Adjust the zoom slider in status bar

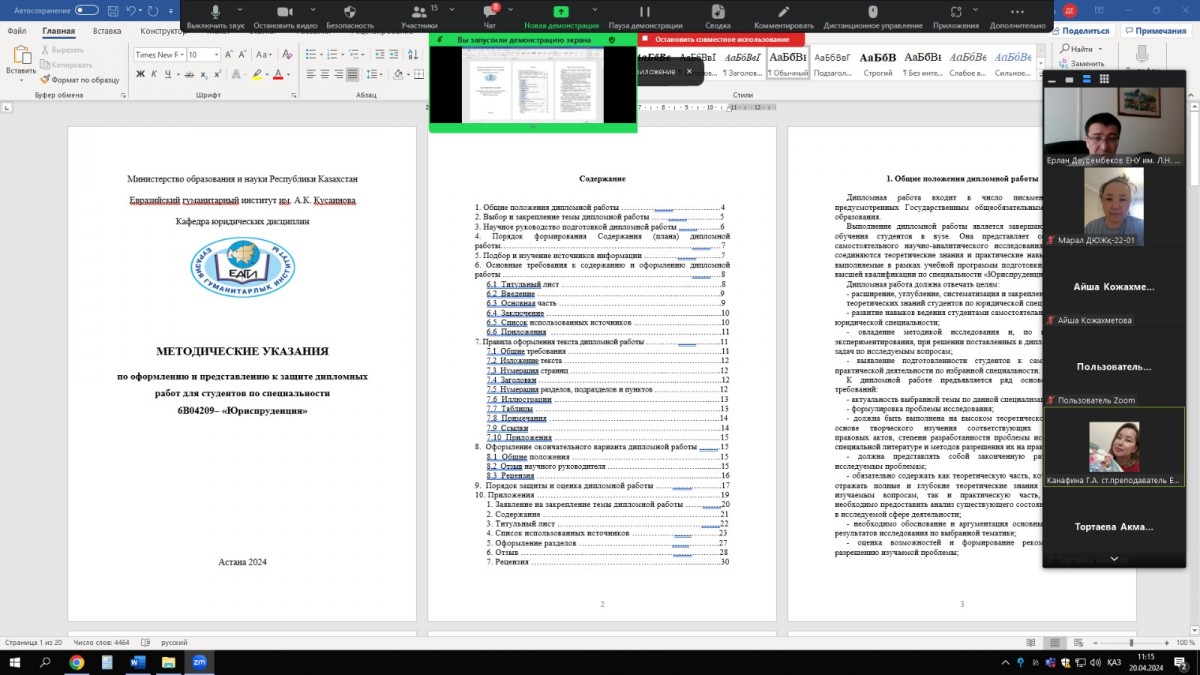(x=1133, y=642)
